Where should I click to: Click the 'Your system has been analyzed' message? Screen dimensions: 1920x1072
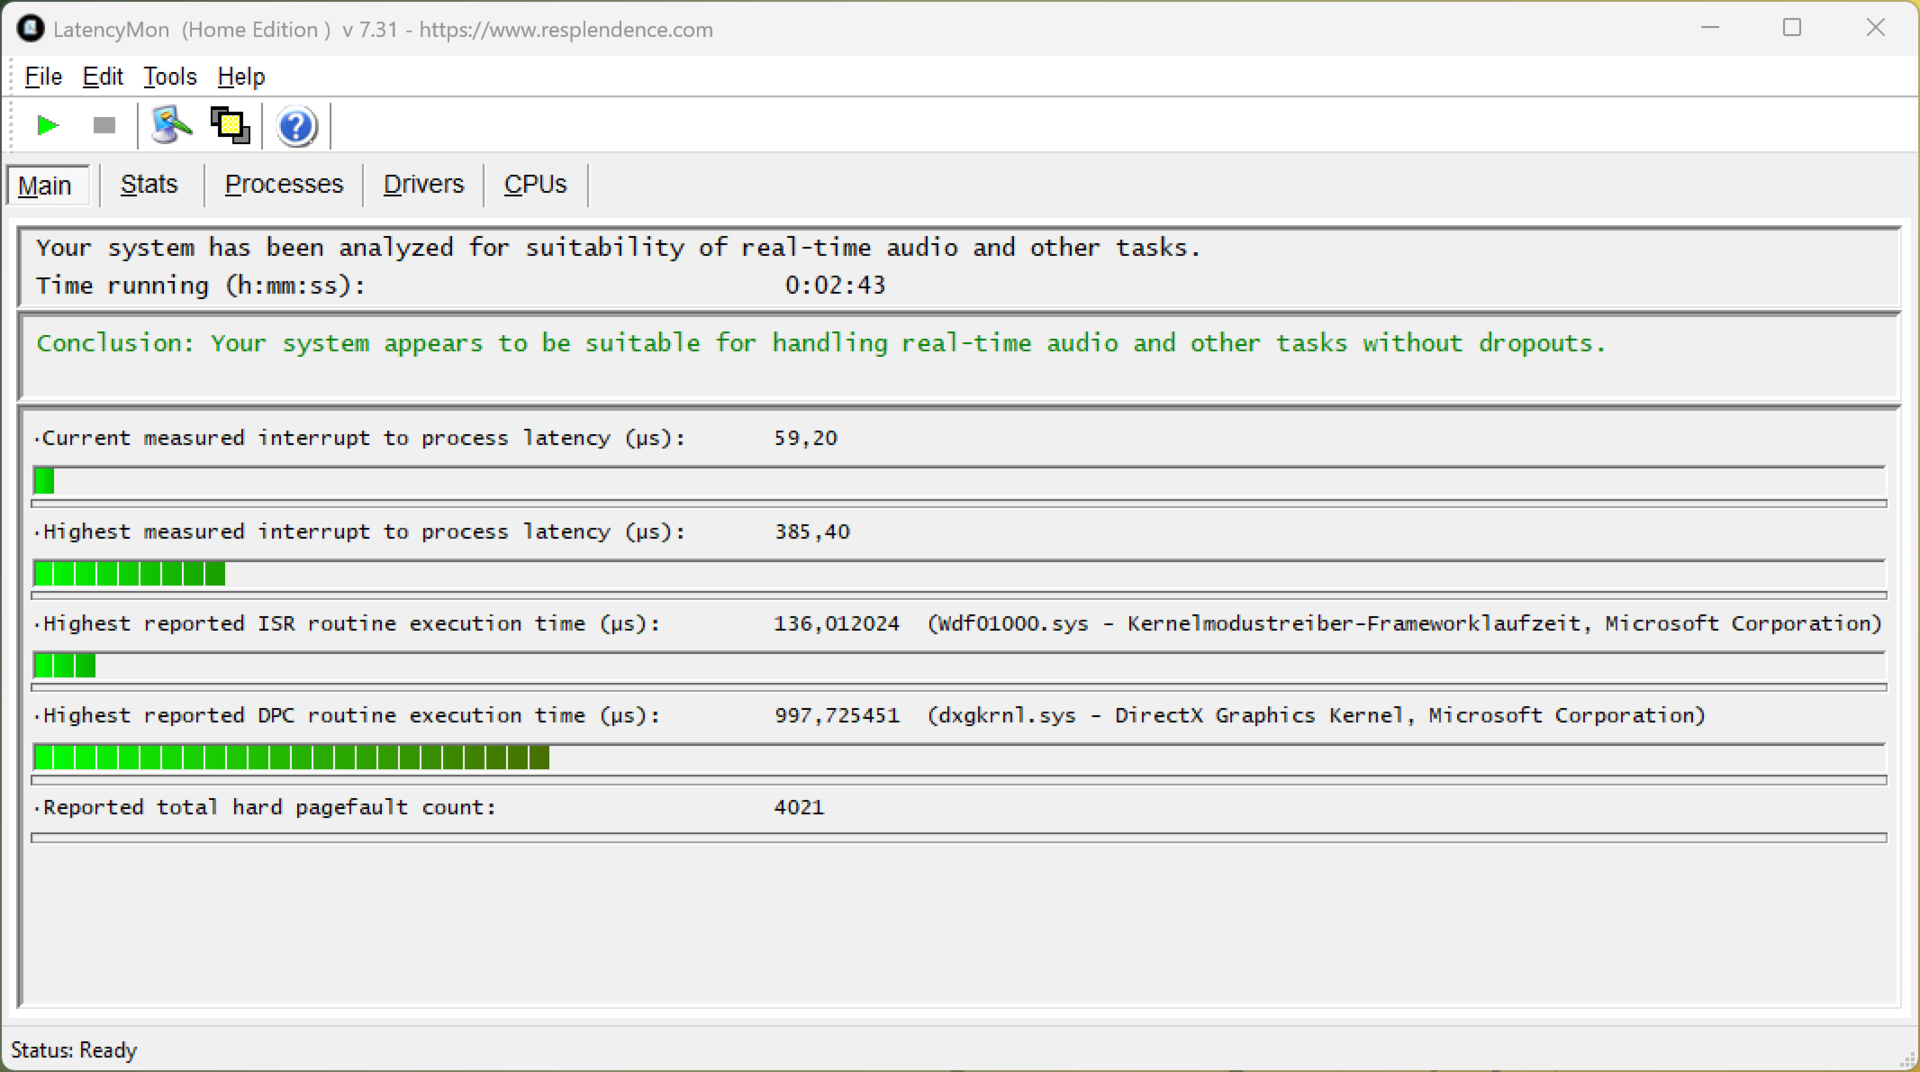[x=618, y=248]
